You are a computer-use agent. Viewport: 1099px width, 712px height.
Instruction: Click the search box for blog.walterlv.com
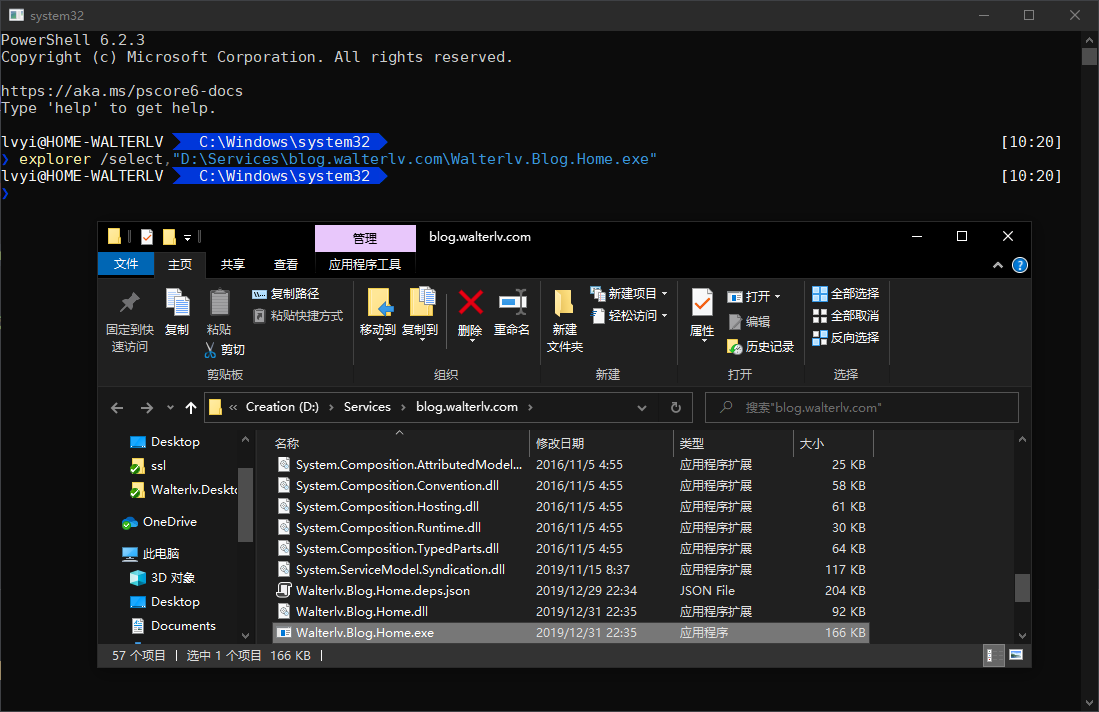(870, 408)
